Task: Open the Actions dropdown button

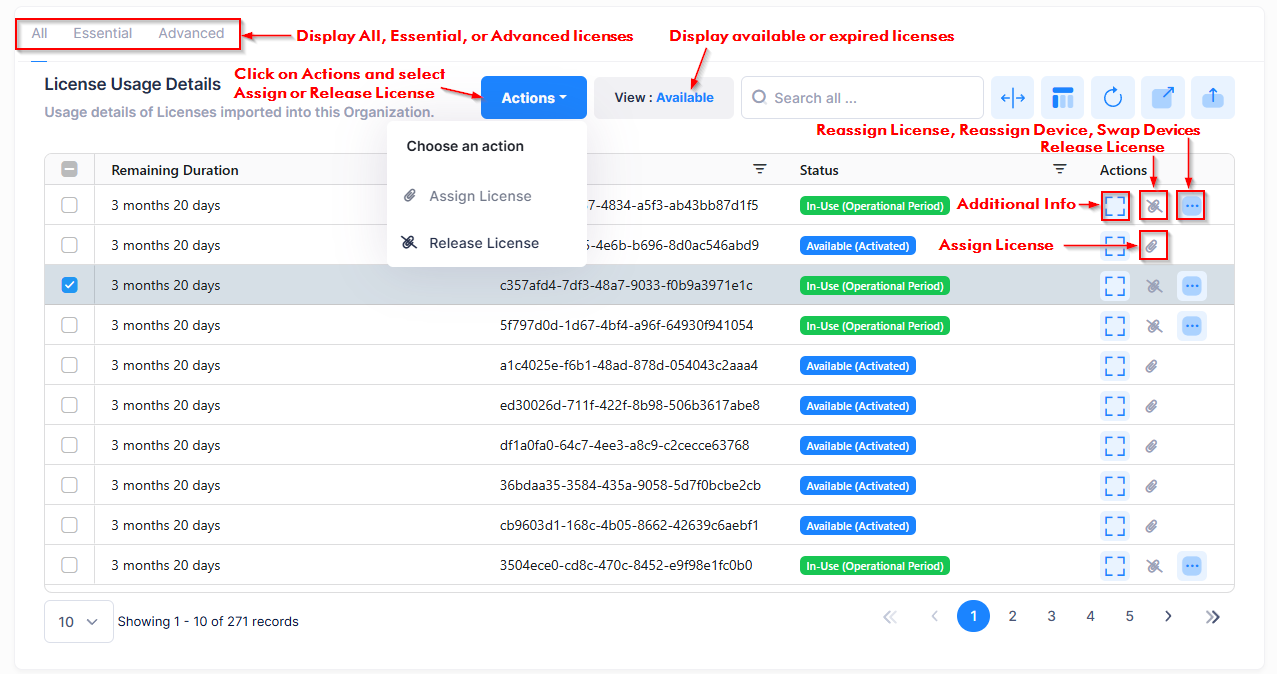Action: click(534, 98)
